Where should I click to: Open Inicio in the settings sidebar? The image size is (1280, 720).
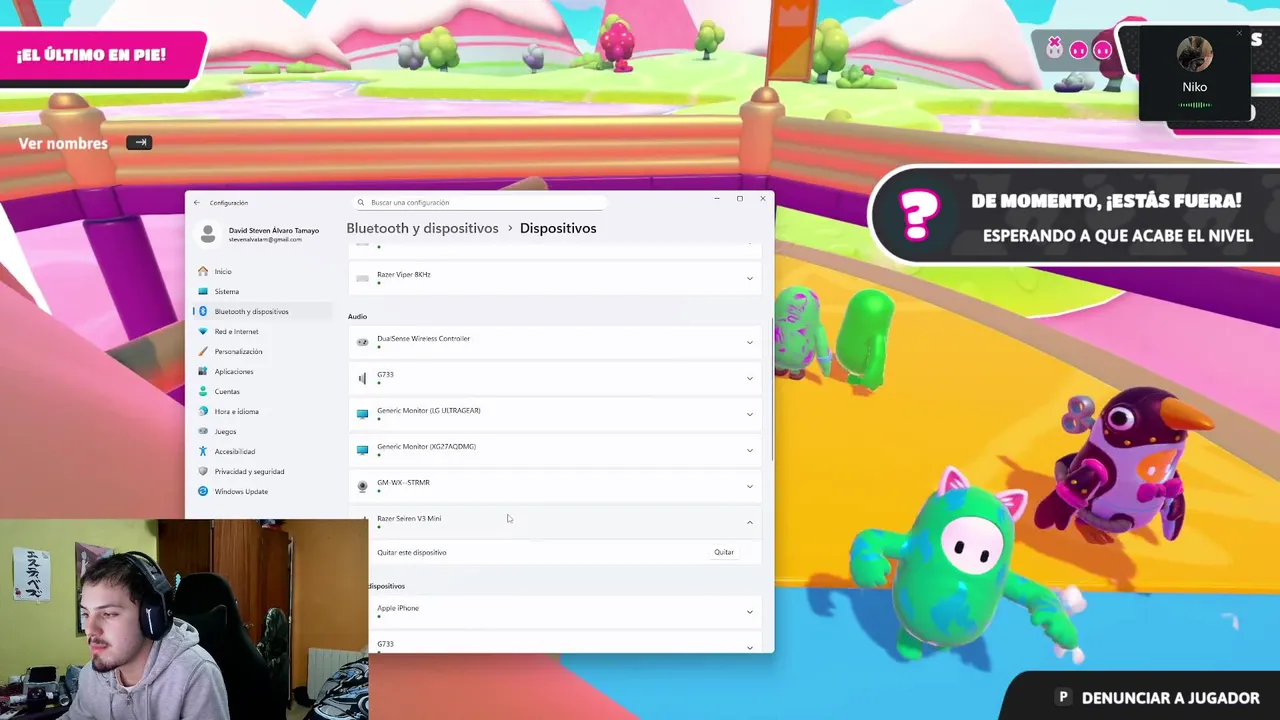point(262,271)
